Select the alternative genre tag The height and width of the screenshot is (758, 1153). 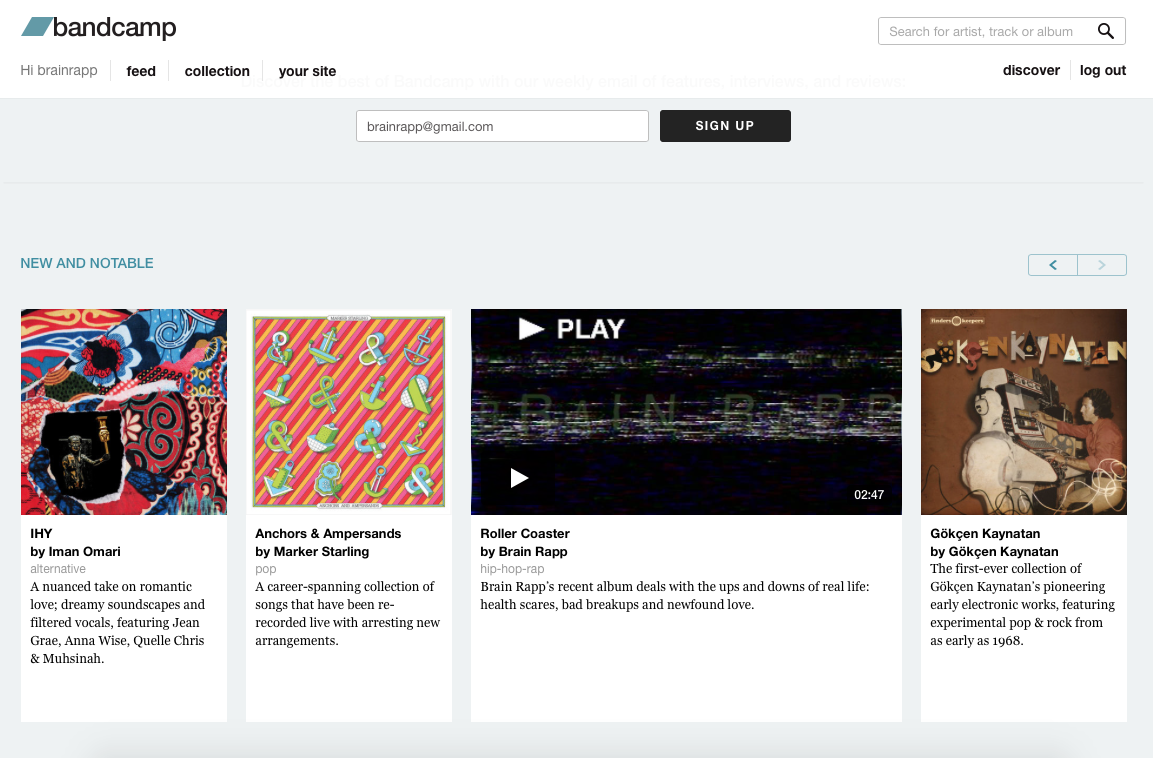tap(58, 569)
